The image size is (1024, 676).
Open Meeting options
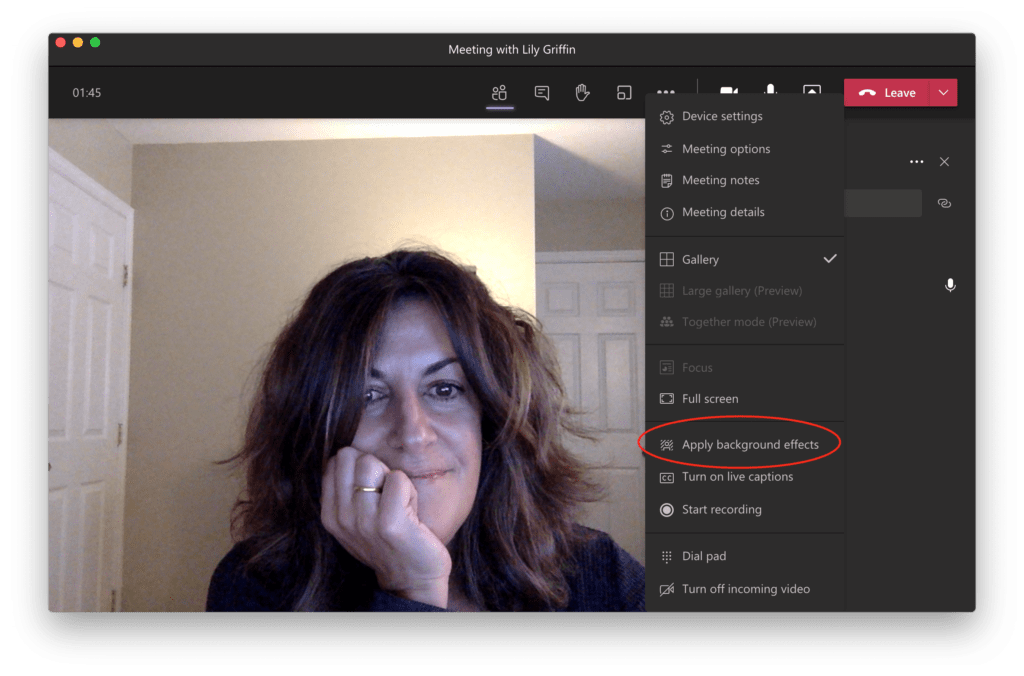744,149
